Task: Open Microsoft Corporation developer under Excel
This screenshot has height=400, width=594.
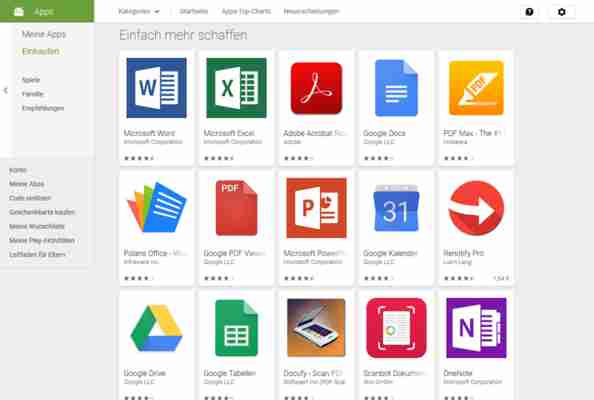Action: (x=233, y=142)
